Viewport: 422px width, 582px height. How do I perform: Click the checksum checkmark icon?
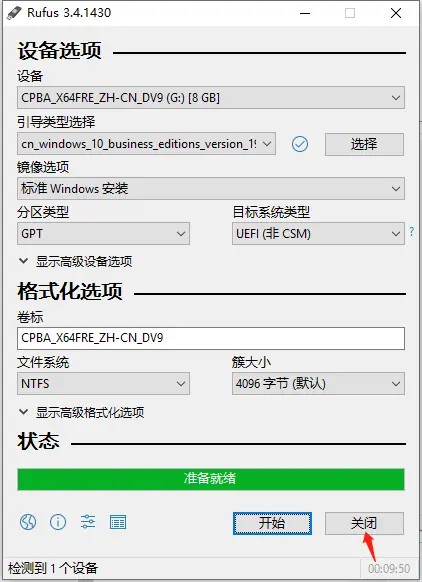pos(300,144)
